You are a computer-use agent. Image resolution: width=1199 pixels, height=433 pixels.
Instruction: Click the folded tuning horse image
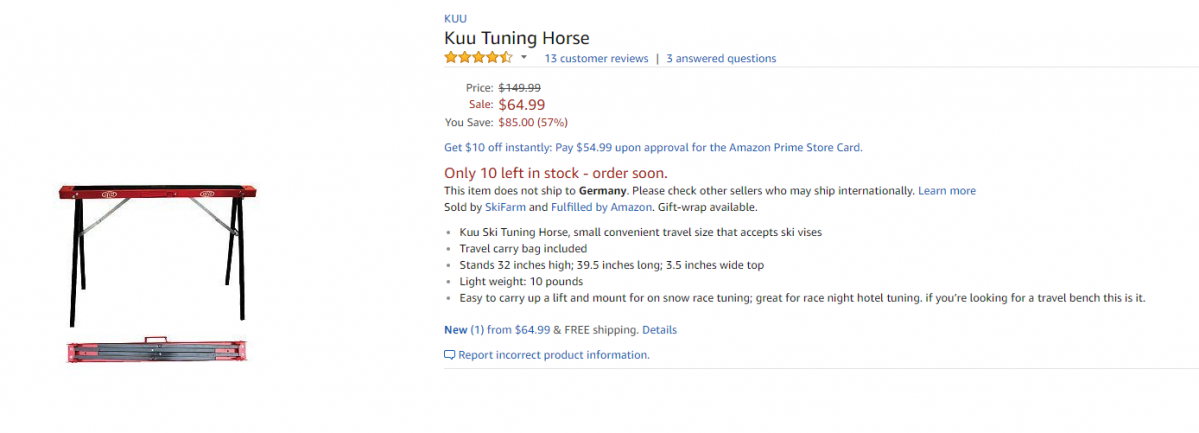point(155,350)
